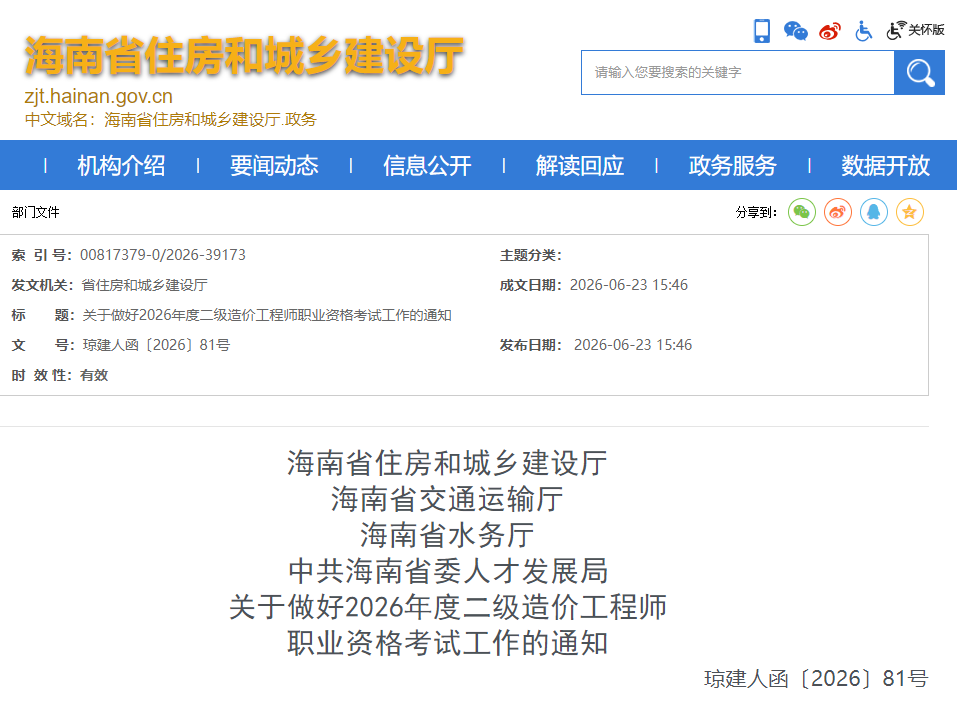957x715 pixels.
Task: Open the 政务服务 menu
Action: pos(732,165)
